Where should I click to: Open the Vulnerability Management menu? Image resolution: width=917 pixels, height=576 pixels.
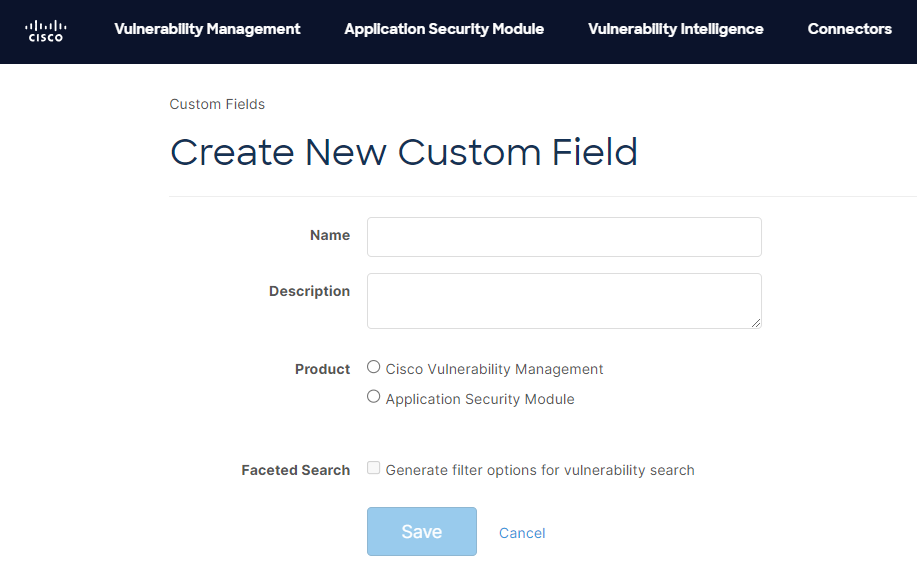tap(207, 29)
